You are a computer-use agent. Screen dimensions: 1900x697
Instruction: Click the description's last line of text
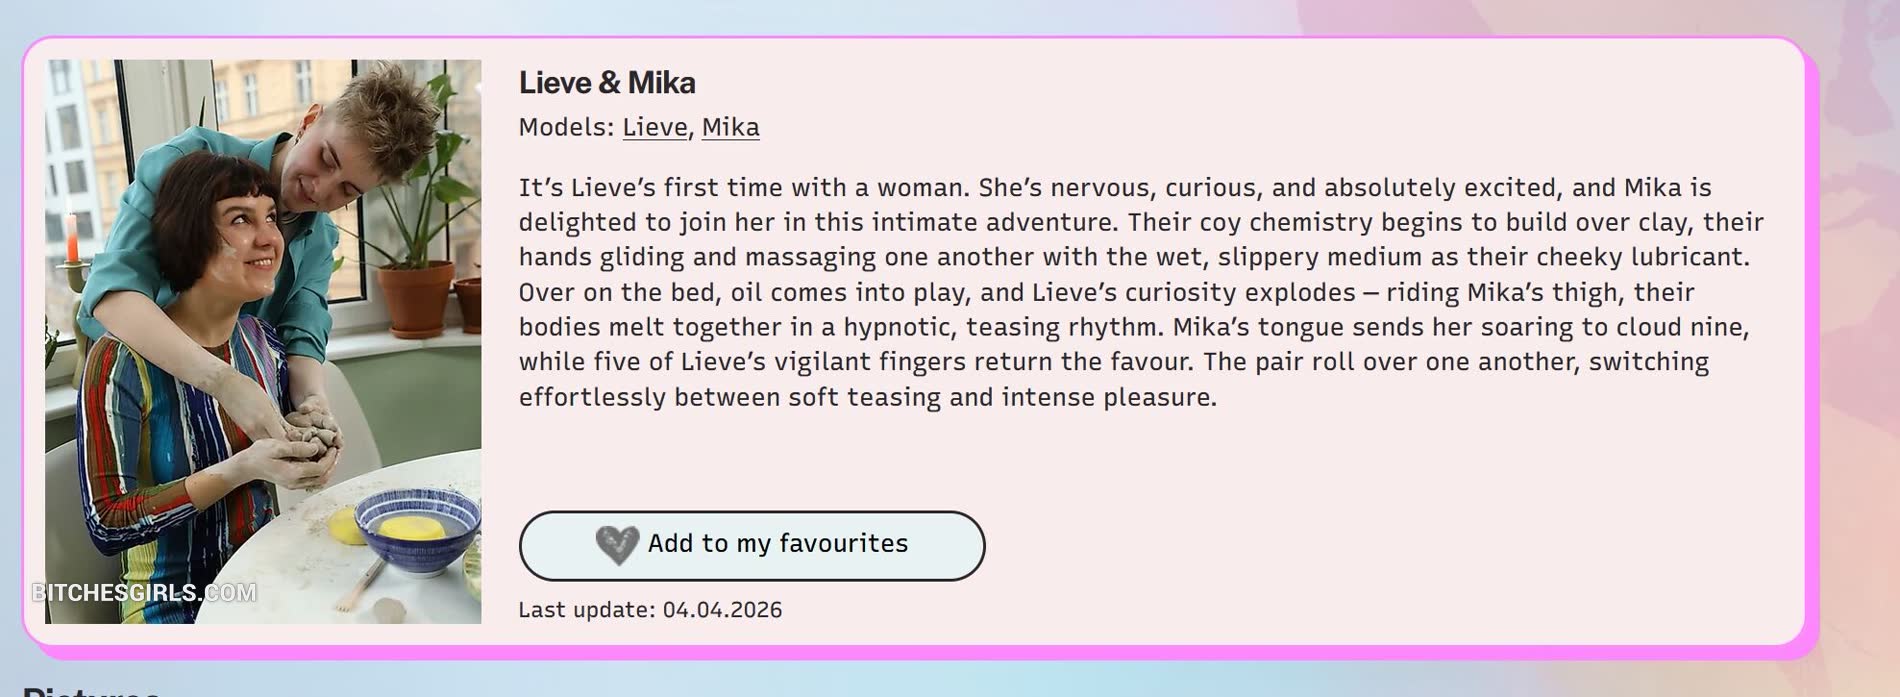pos(867,398)
